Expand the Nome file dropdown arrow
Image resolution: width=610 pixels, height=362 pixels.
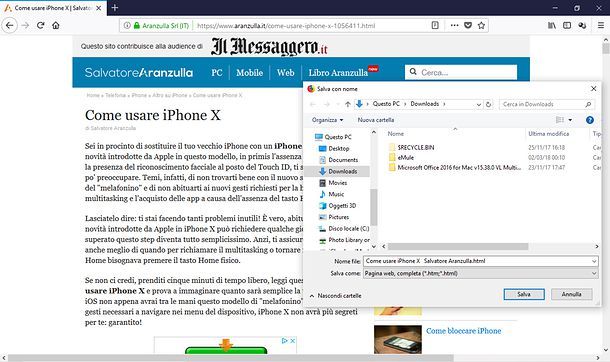tap(594, 261)
